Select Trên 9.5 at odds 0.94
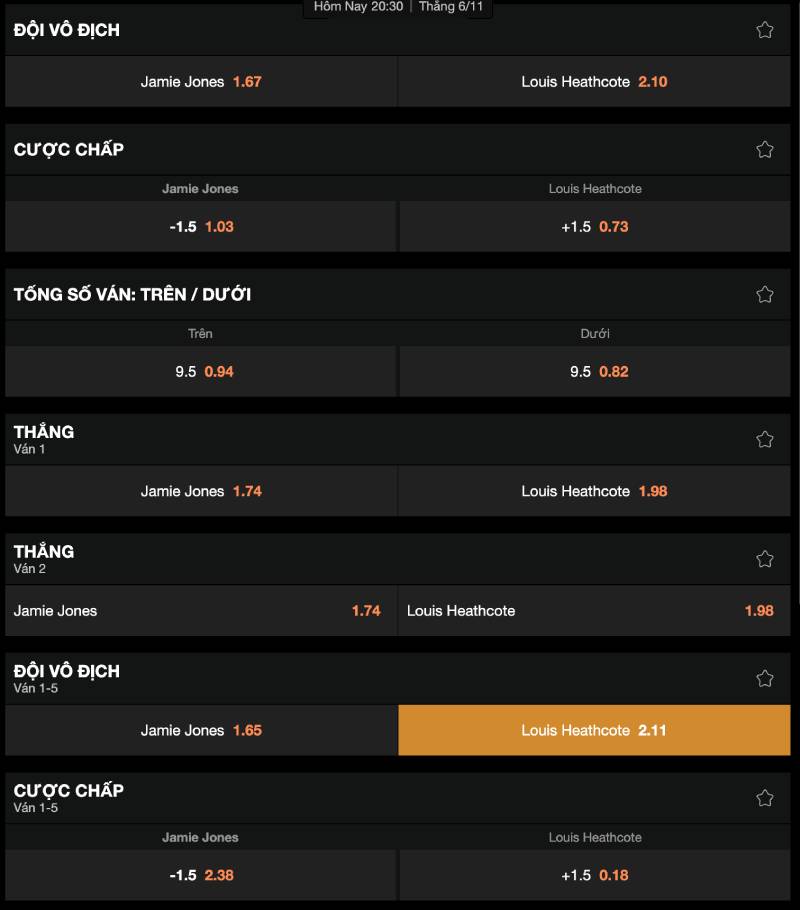Image resolution: width=800 pixels, height=910 pixels. point(201,372)
